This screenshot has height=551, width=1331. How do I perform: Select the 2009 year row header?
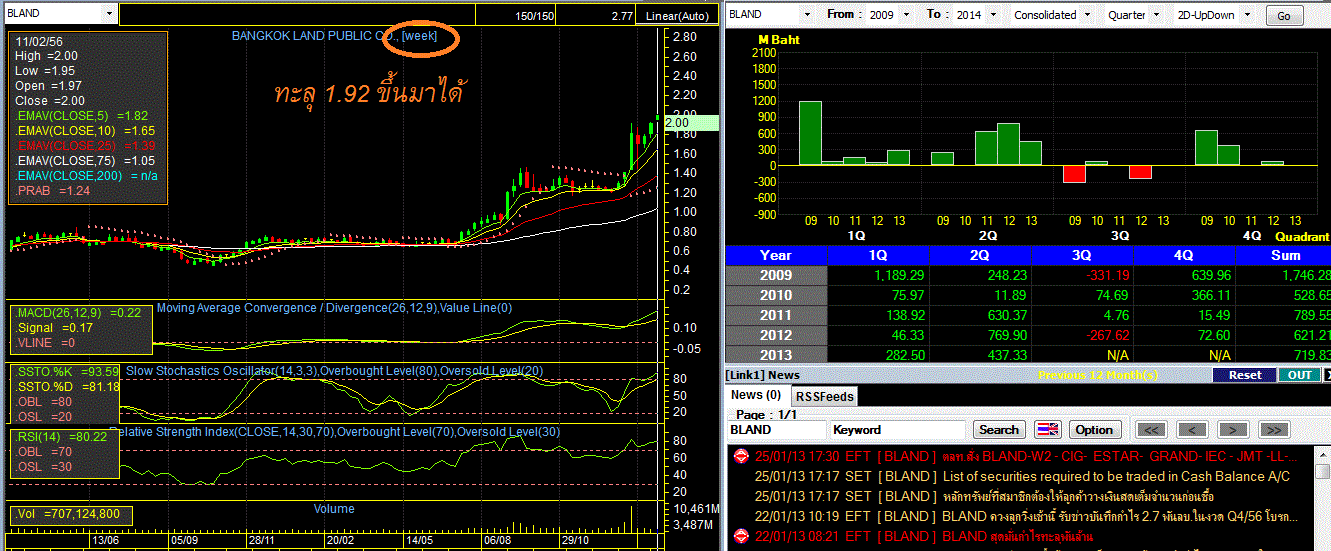[x=776, y=275]
